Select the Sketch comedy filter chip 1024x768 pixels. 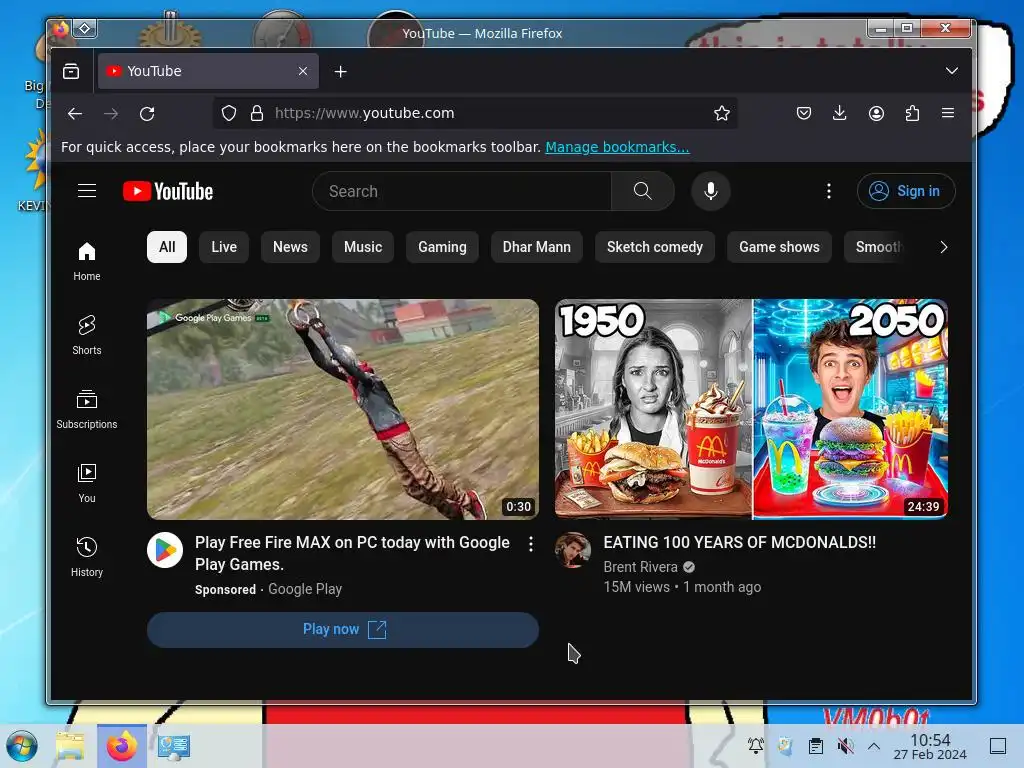pos(655,247)
